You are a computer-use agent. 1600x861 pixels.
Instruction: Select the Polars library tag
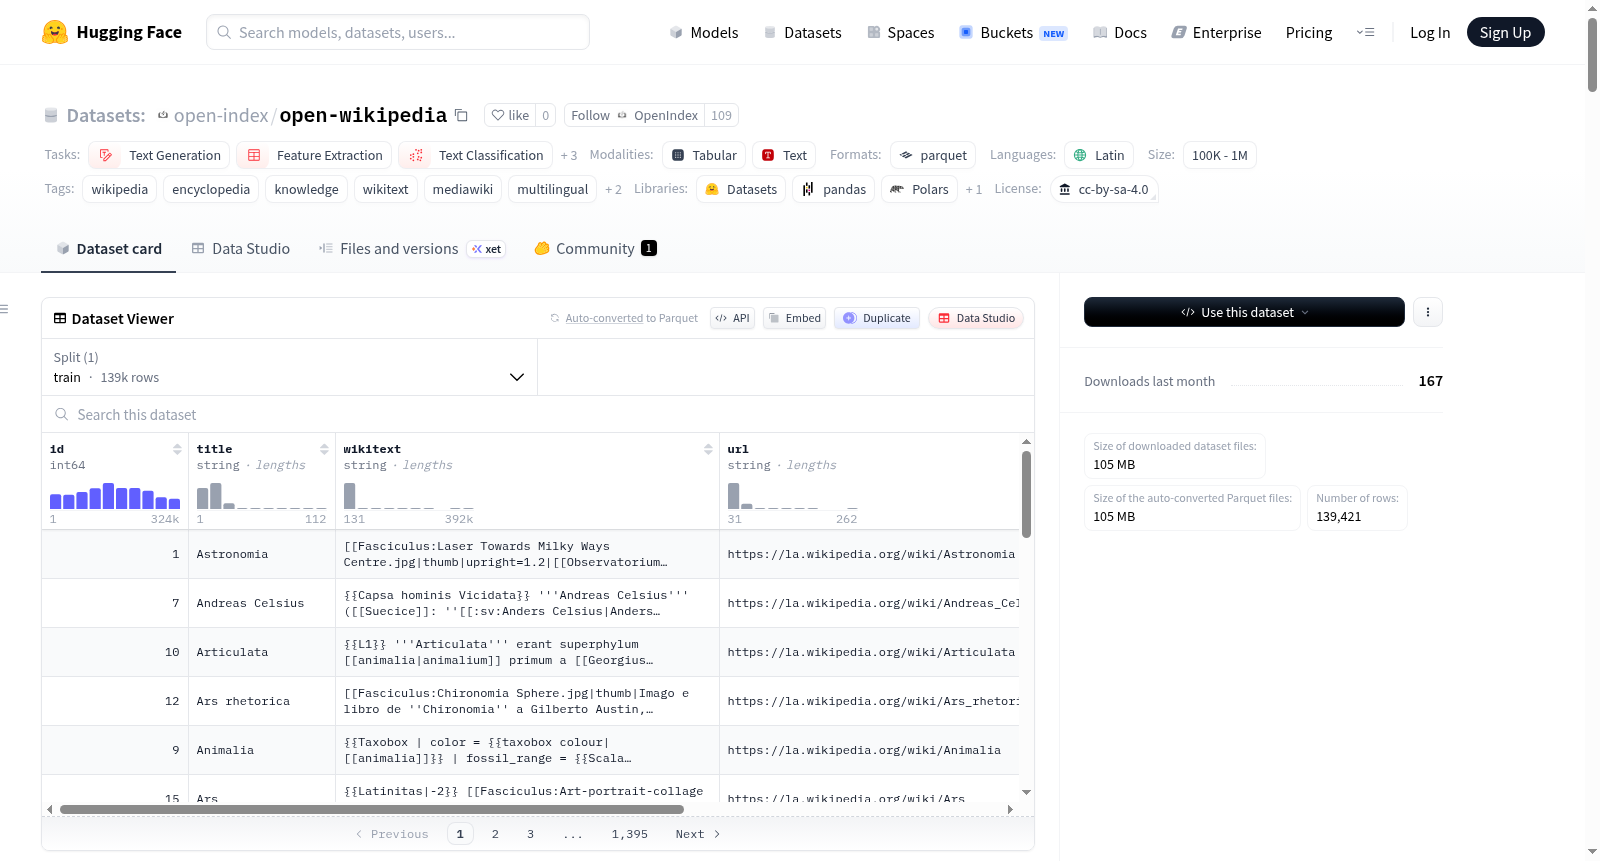pos(919,189)
